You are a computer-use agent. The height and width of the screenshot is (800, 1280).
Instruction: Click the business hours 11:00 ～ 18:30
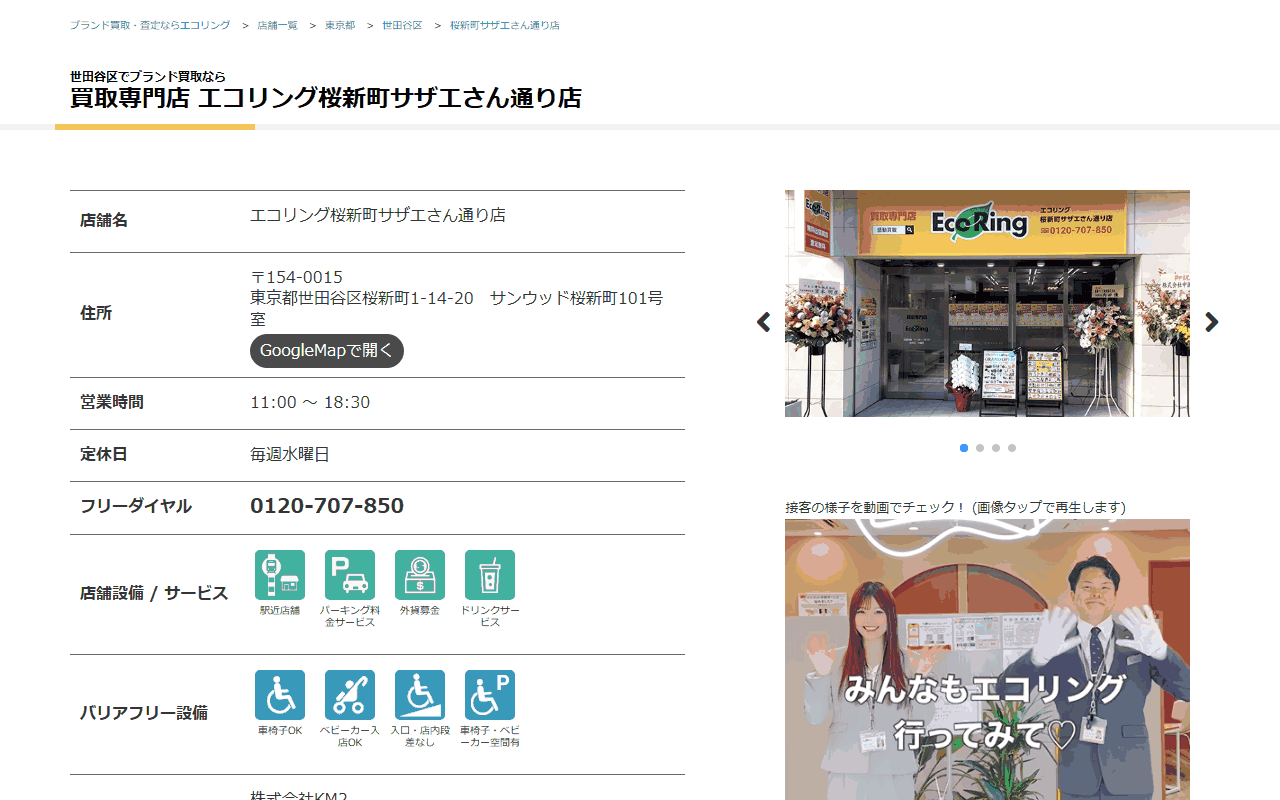pos(310,402)
